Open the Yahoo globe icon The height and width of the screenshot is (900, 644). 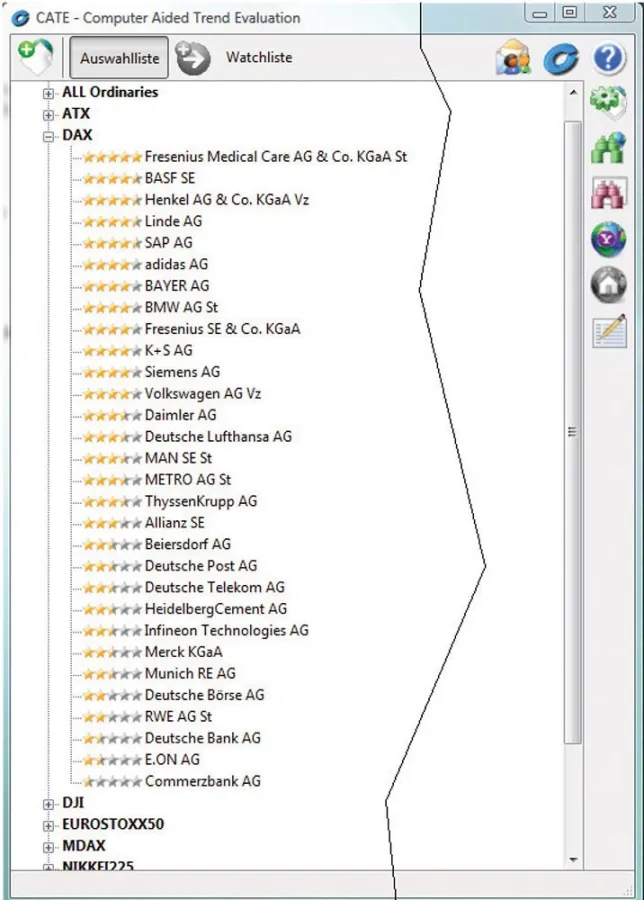[608, 239]
